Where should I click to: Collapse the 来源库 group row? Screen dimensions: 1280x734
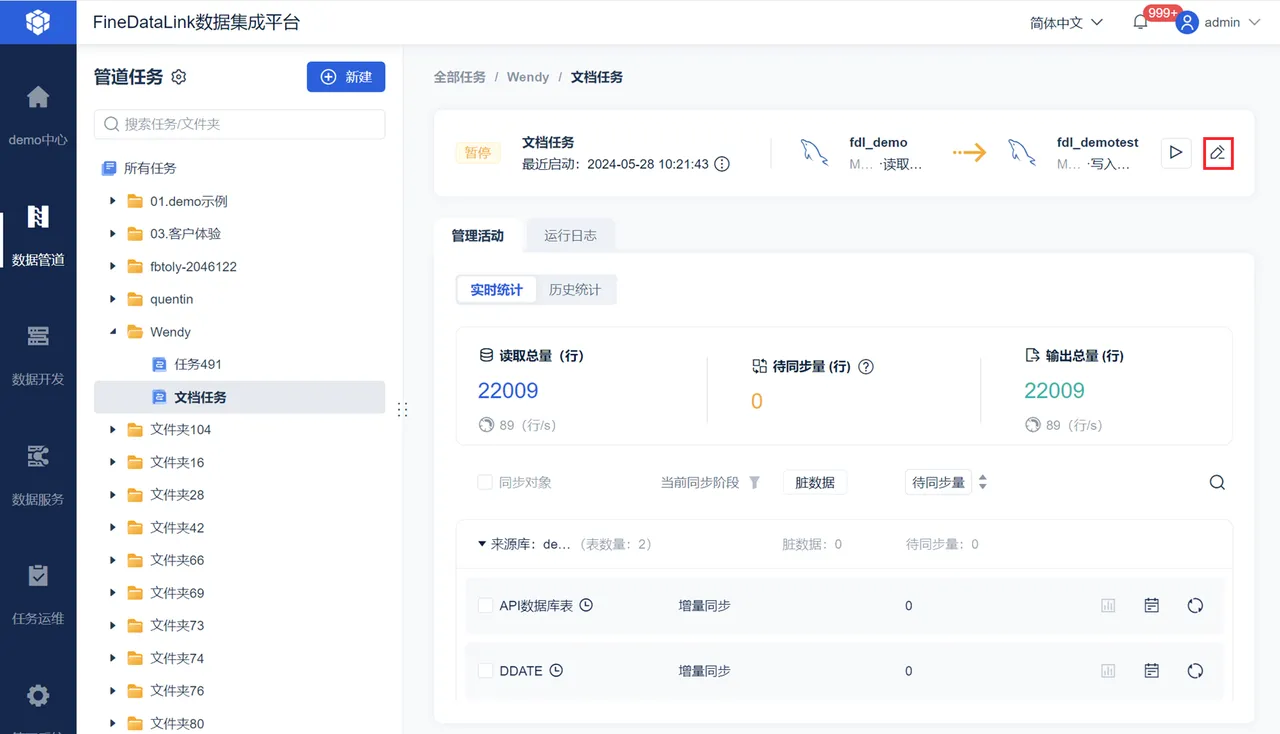point(482,544)
